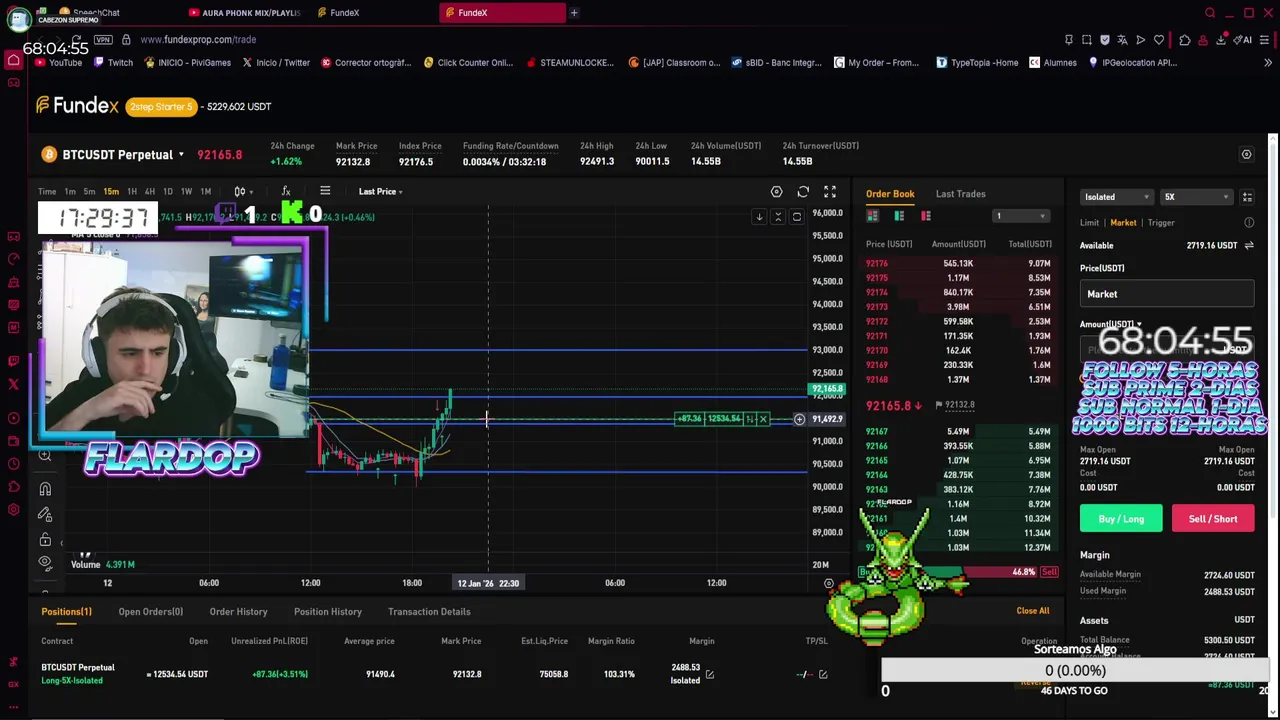
Task: Select Positions(1) tab
Action: (66, 611)
